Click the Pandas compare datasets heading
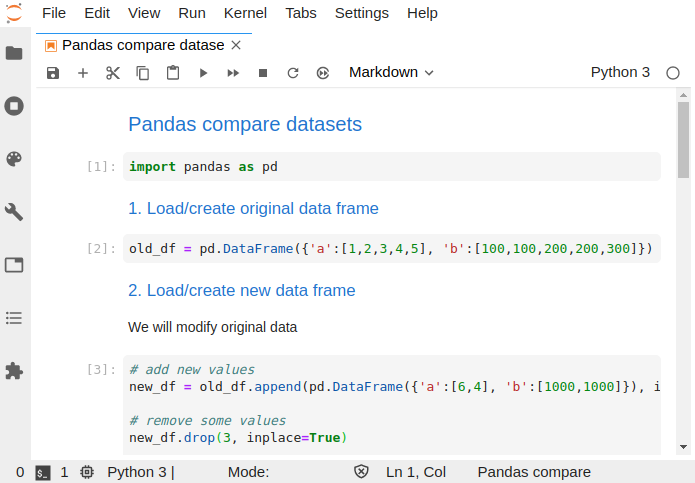Viewport: 695px width, 483px height. click(245, 124)
